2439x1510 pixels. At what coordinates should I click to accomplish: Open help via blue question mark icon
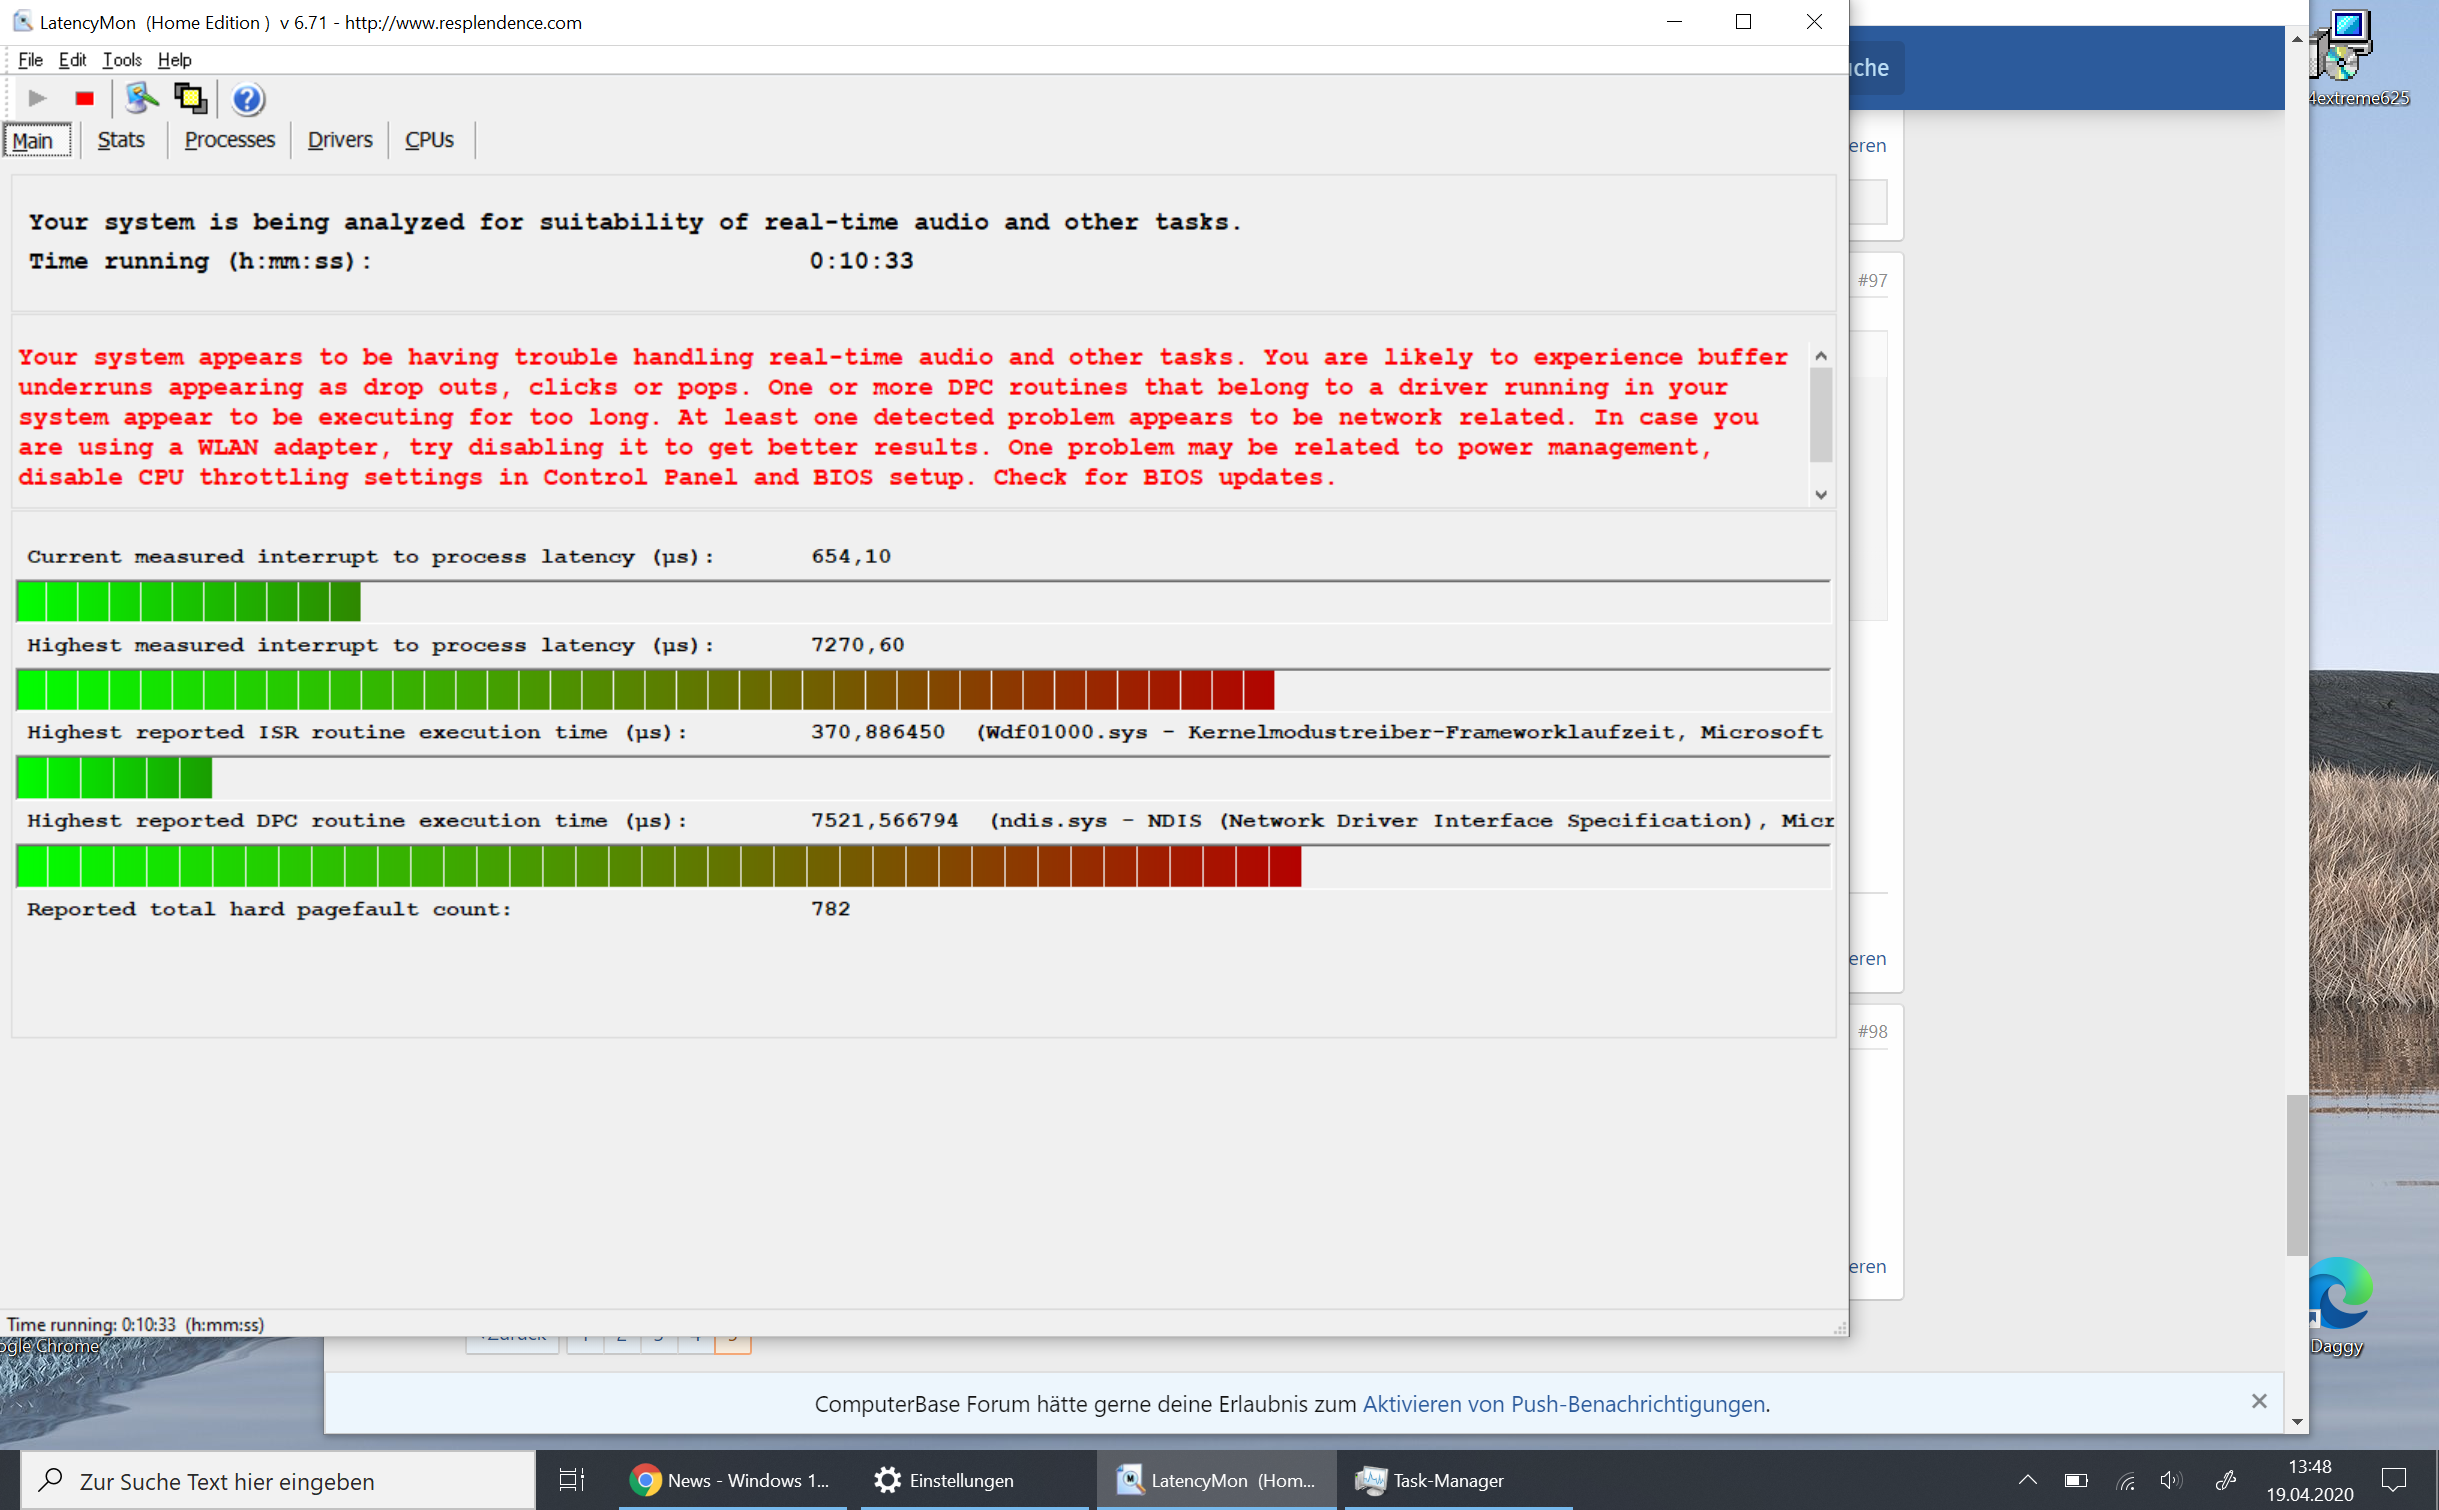tap(247, 99)
